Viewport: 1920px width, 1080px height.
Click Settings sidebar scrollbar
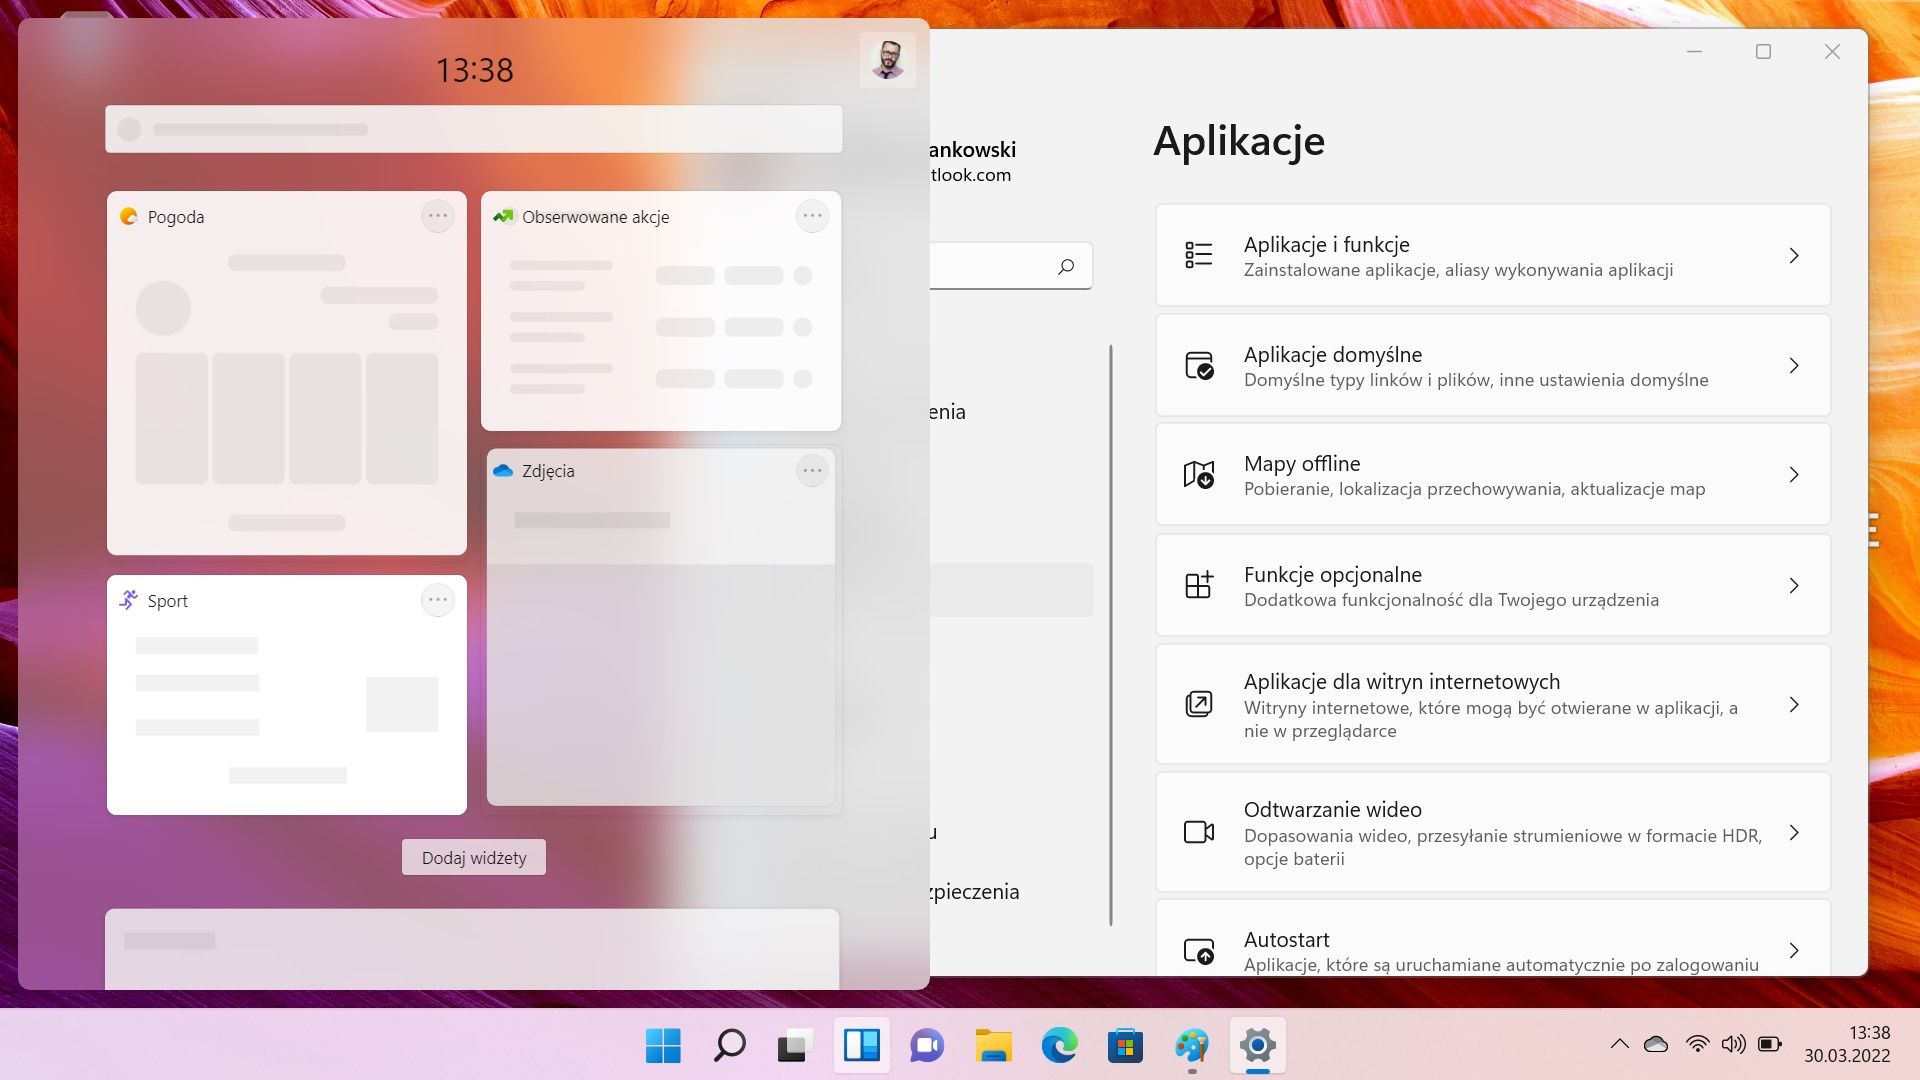[1111, 635]
